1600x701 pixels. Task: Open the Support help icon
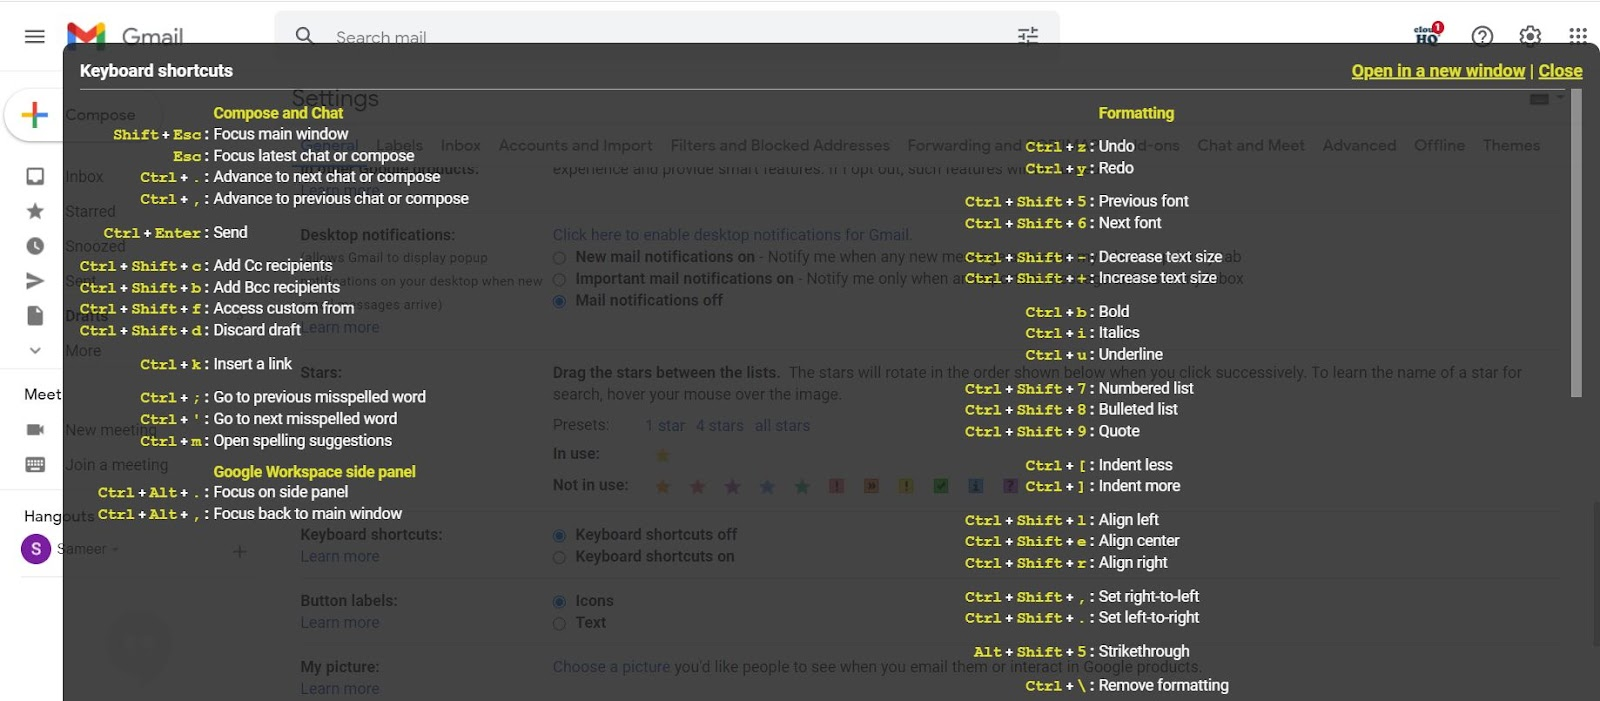point(1482,36)
